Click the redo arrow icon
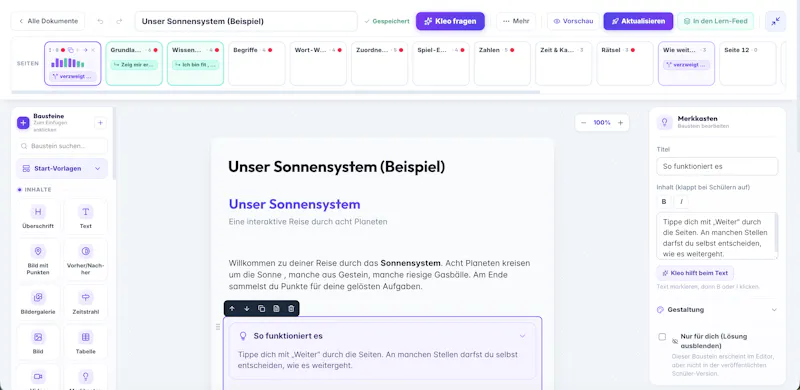800x390 pixels. click(x=119, y=21)
